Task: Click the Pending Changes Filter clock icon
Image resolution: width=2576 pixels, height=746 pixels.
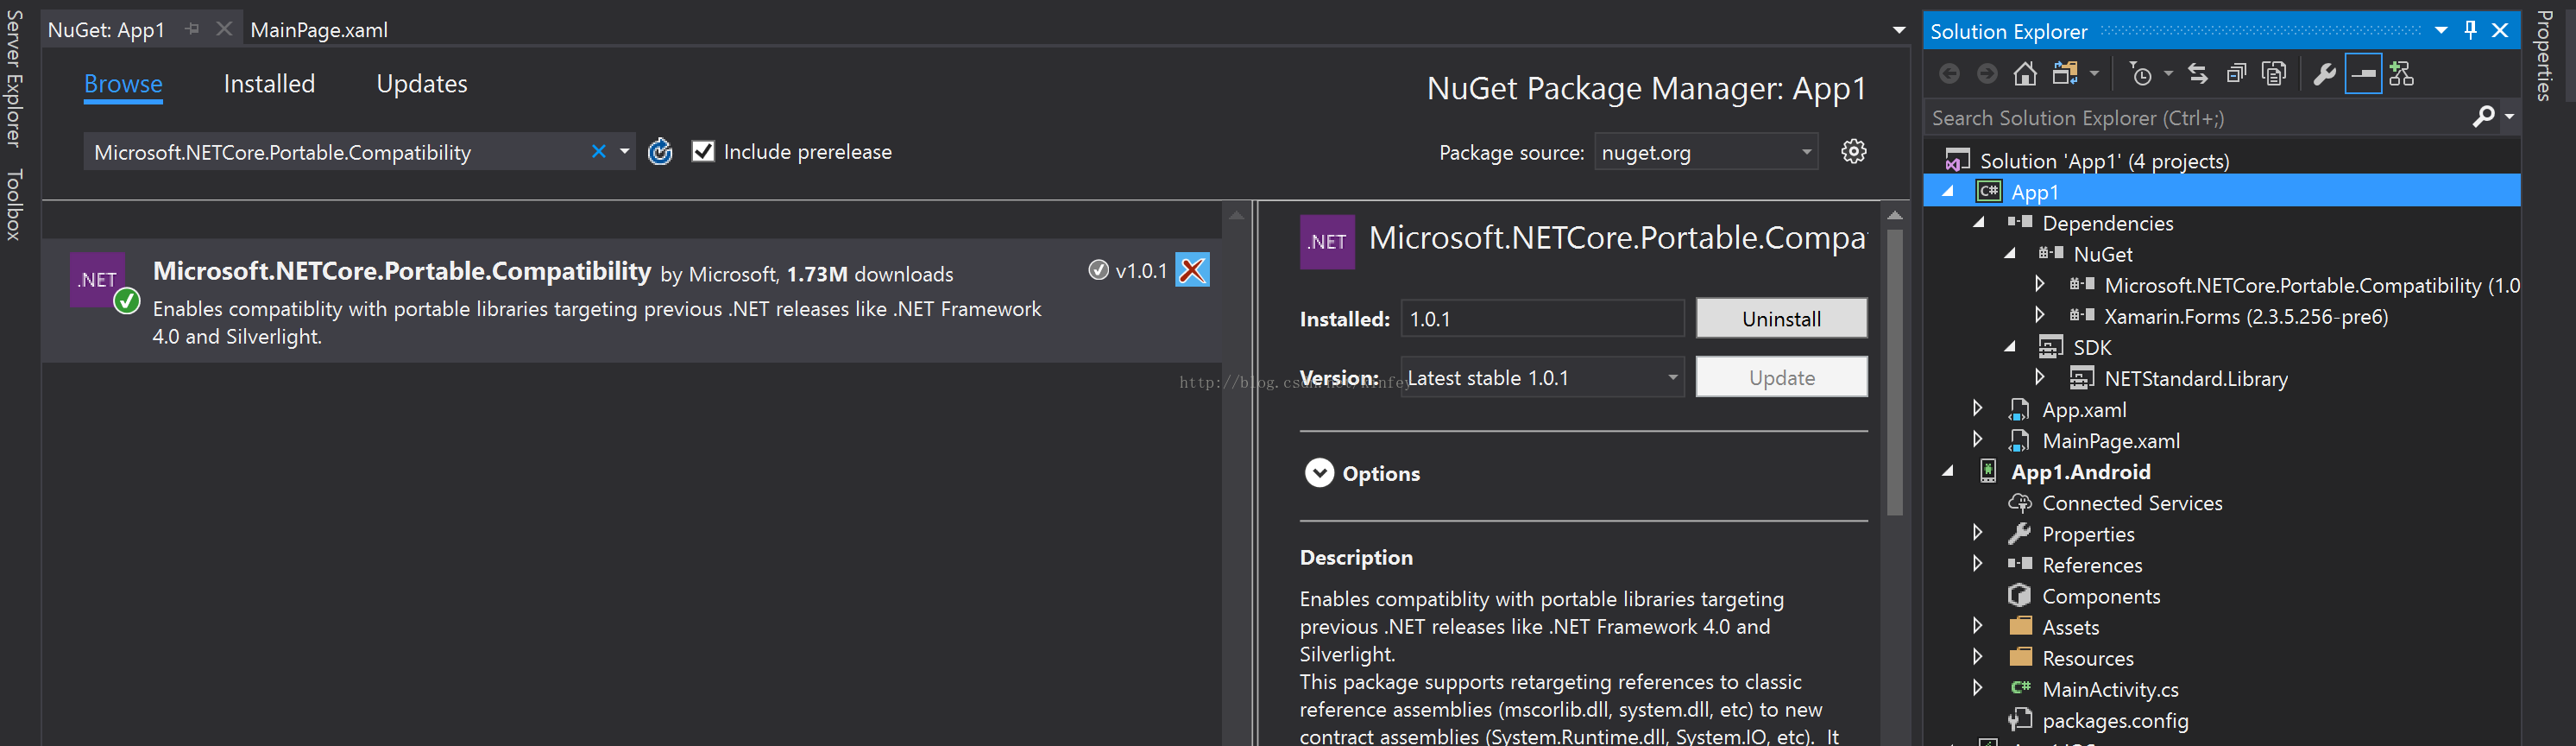Action: coord(2141,75)
